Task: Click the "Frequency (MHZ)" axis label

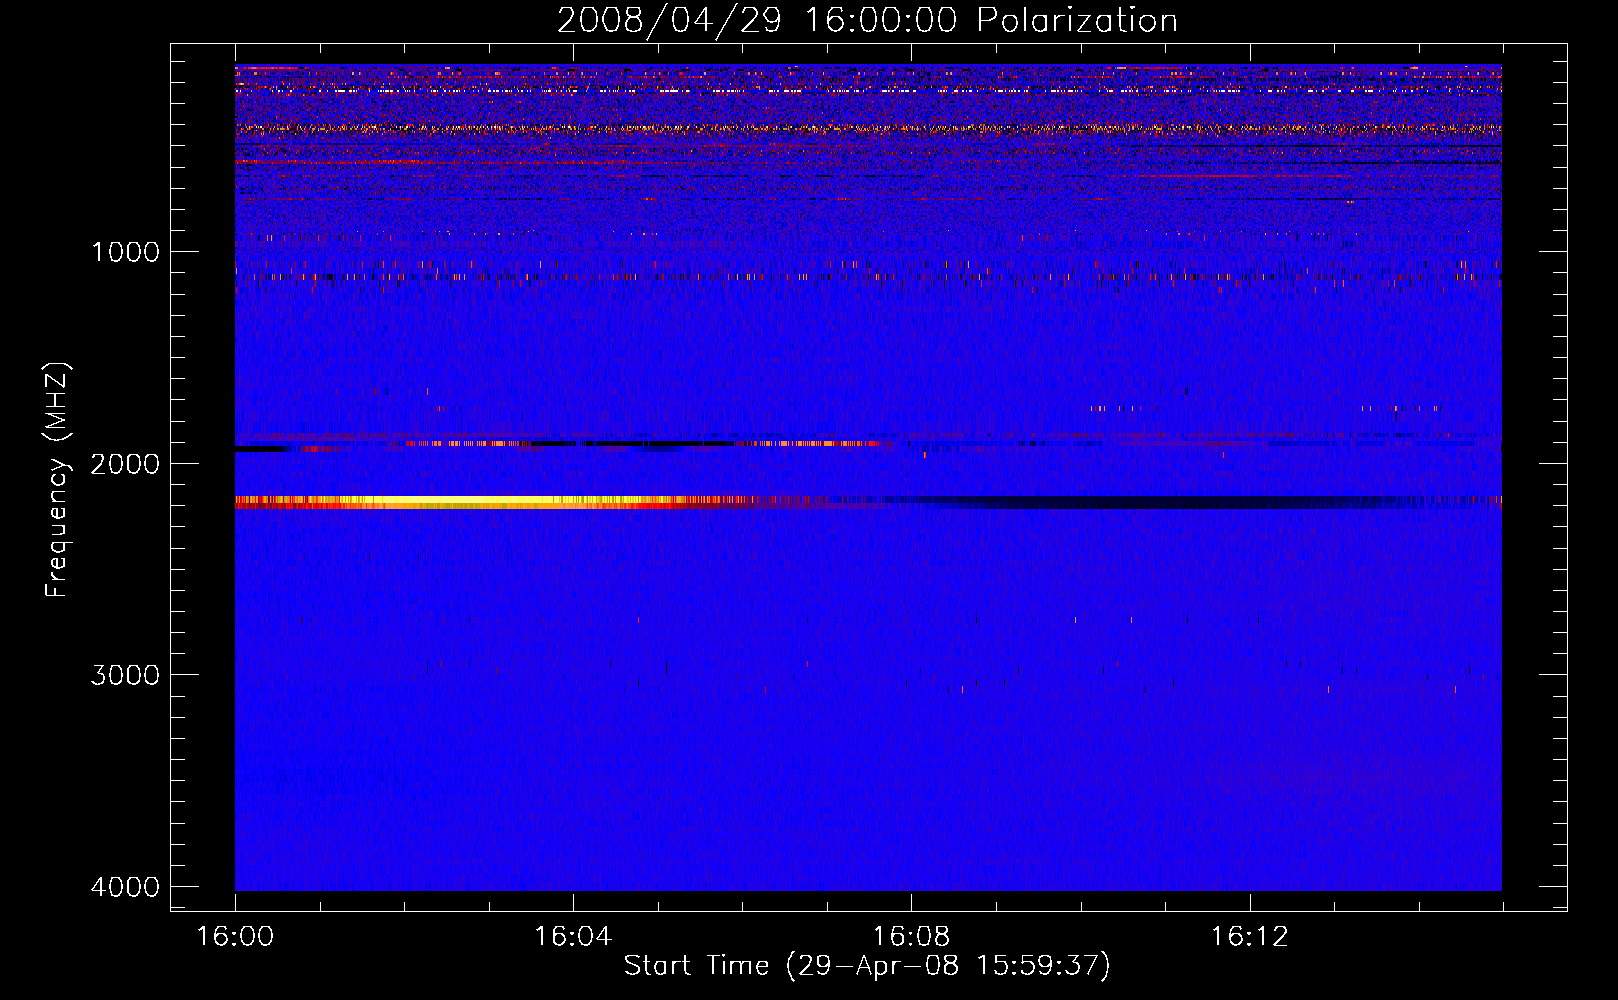Action: click(57, 480)
